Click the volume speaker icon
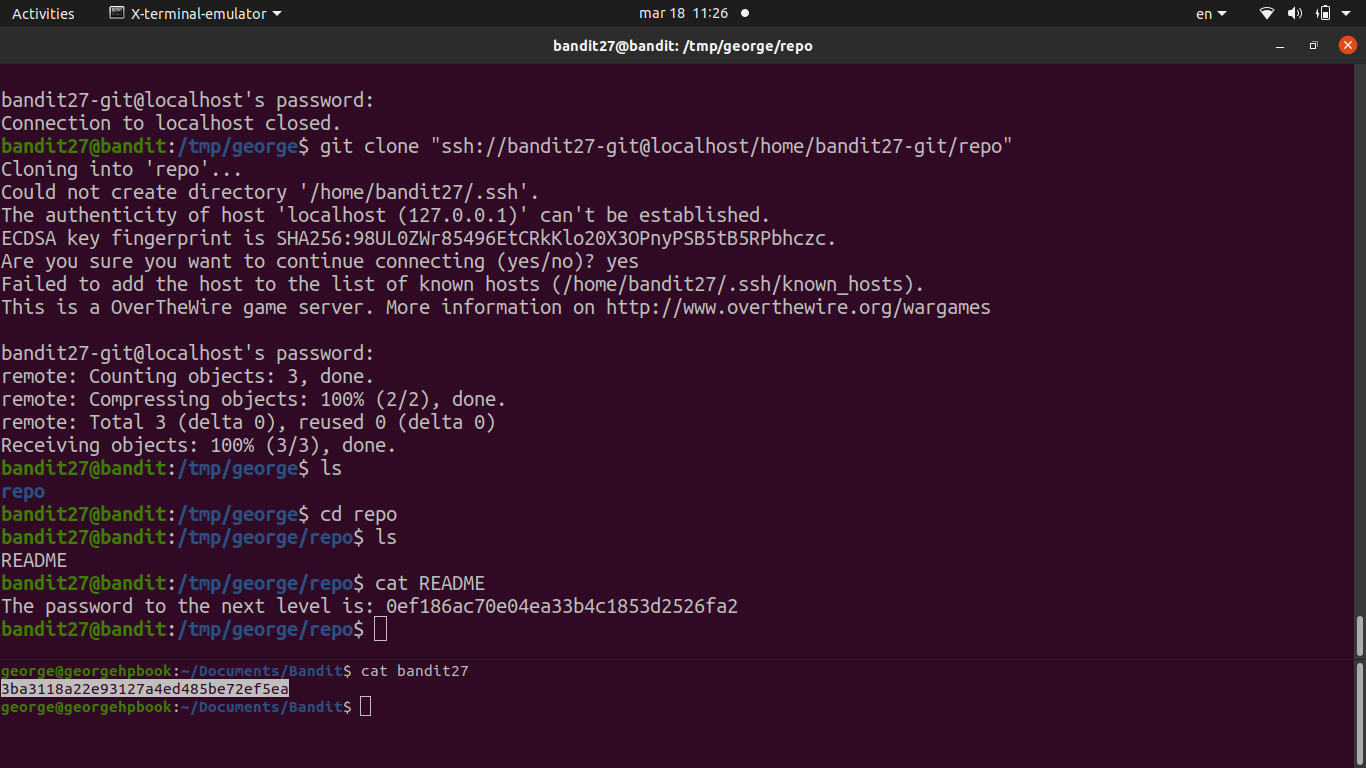This screenshot has width=1366, height=768. point(1295,14)
